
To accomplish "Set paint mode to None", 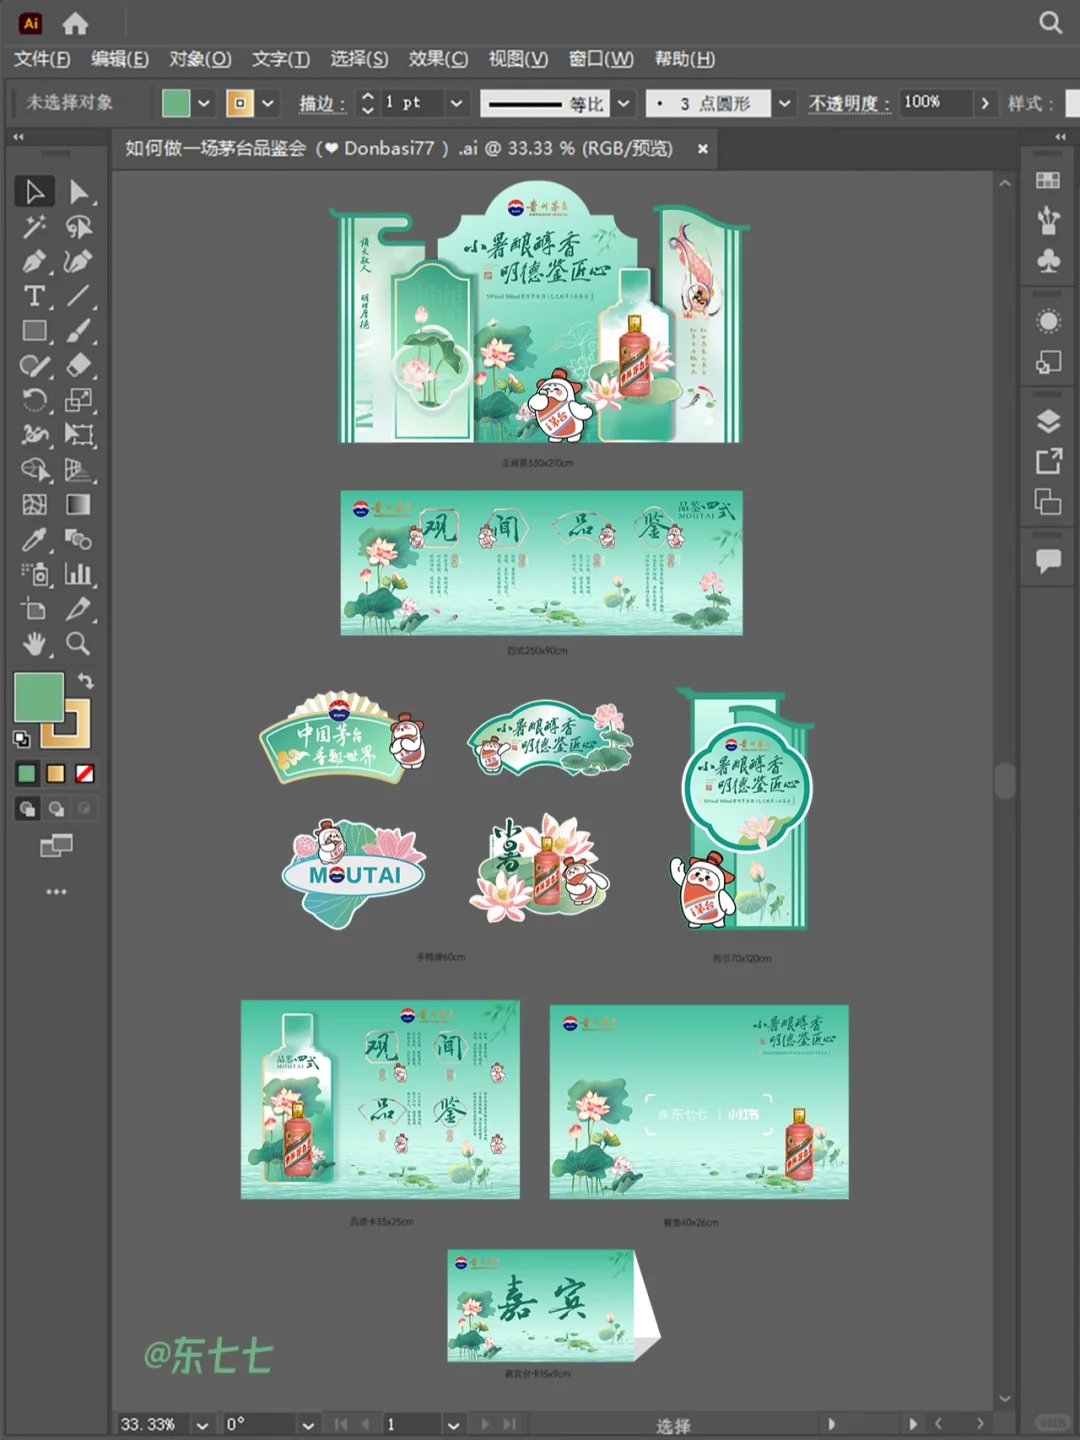I will pyautogui.click(x=85, y=774).
